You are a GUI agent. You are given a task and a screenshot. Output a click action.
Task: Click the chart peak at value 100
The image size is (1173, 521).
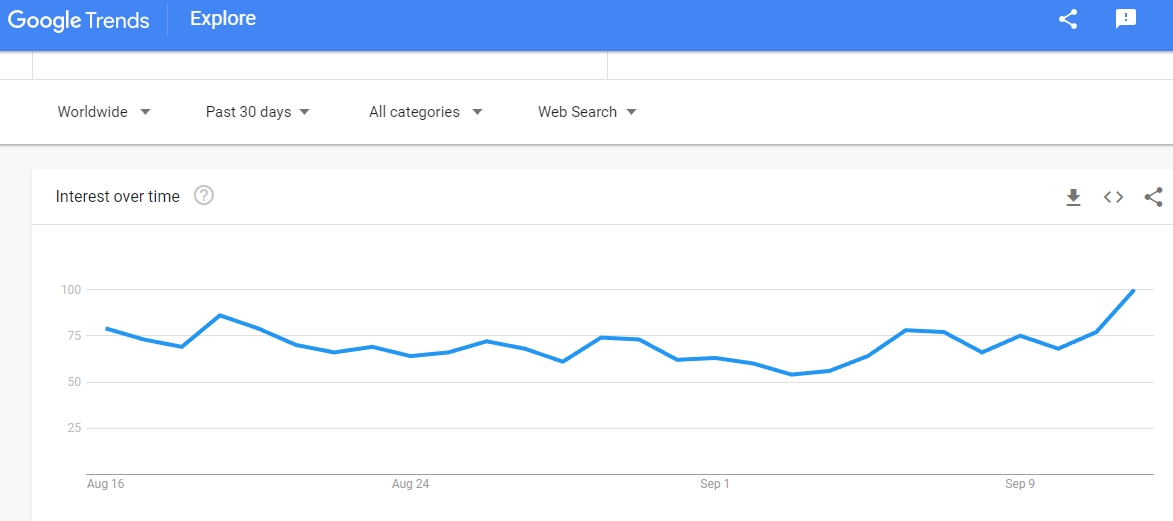click(1133, 290)
